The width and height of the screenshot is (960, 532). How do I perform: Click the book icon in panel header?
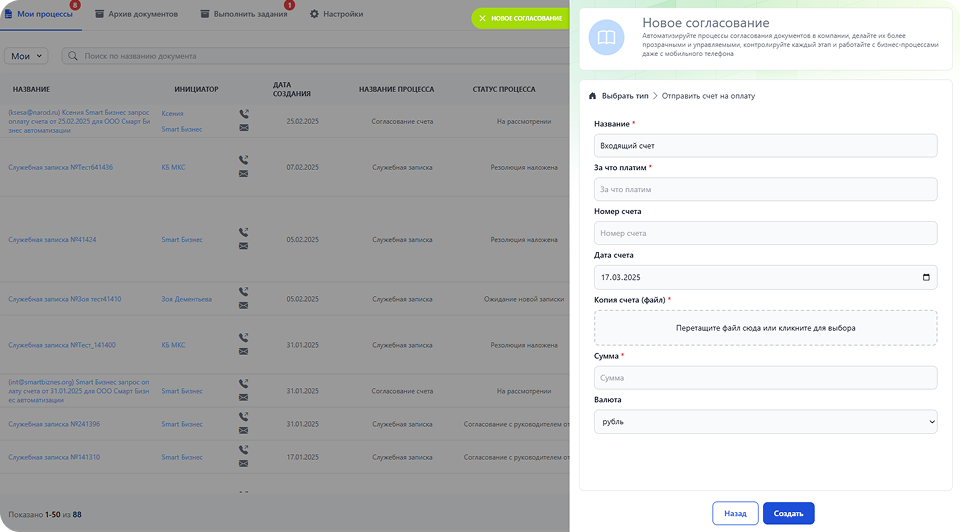[606, 37]
